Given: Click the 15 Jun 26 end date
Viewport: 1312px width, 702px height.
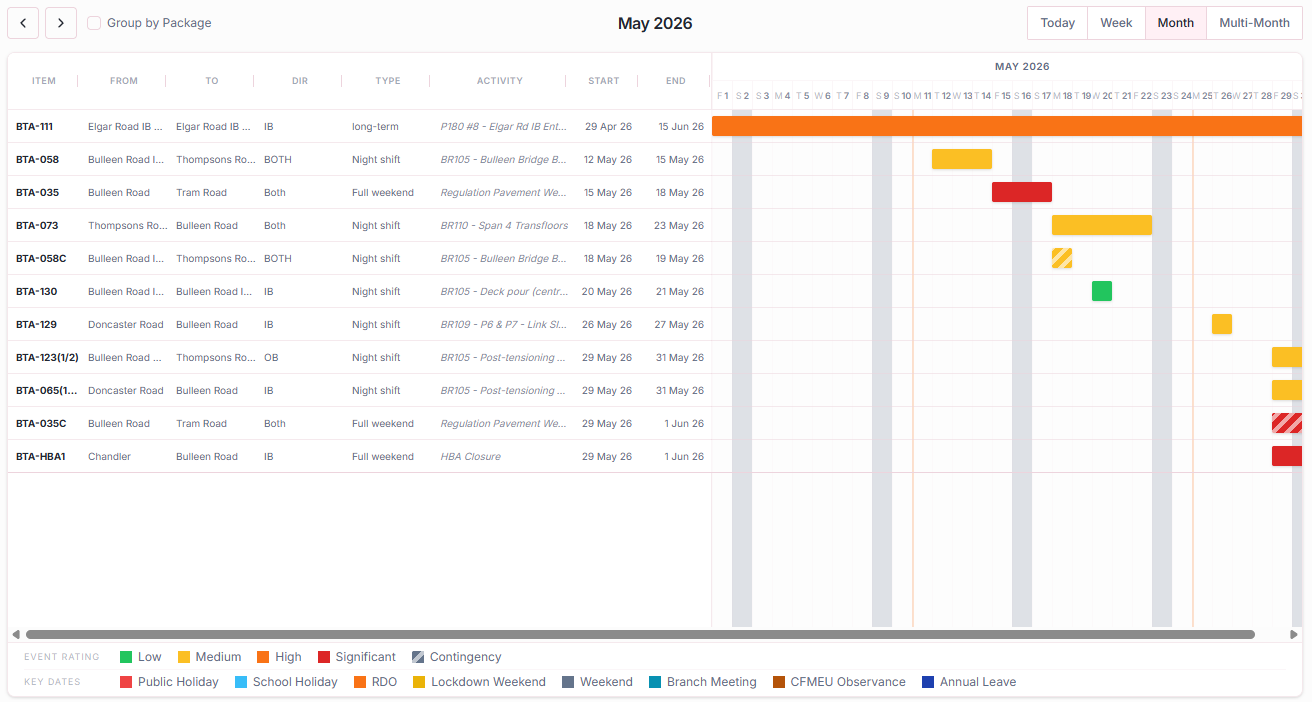Looking at the screenshot, I should [681, 127].
